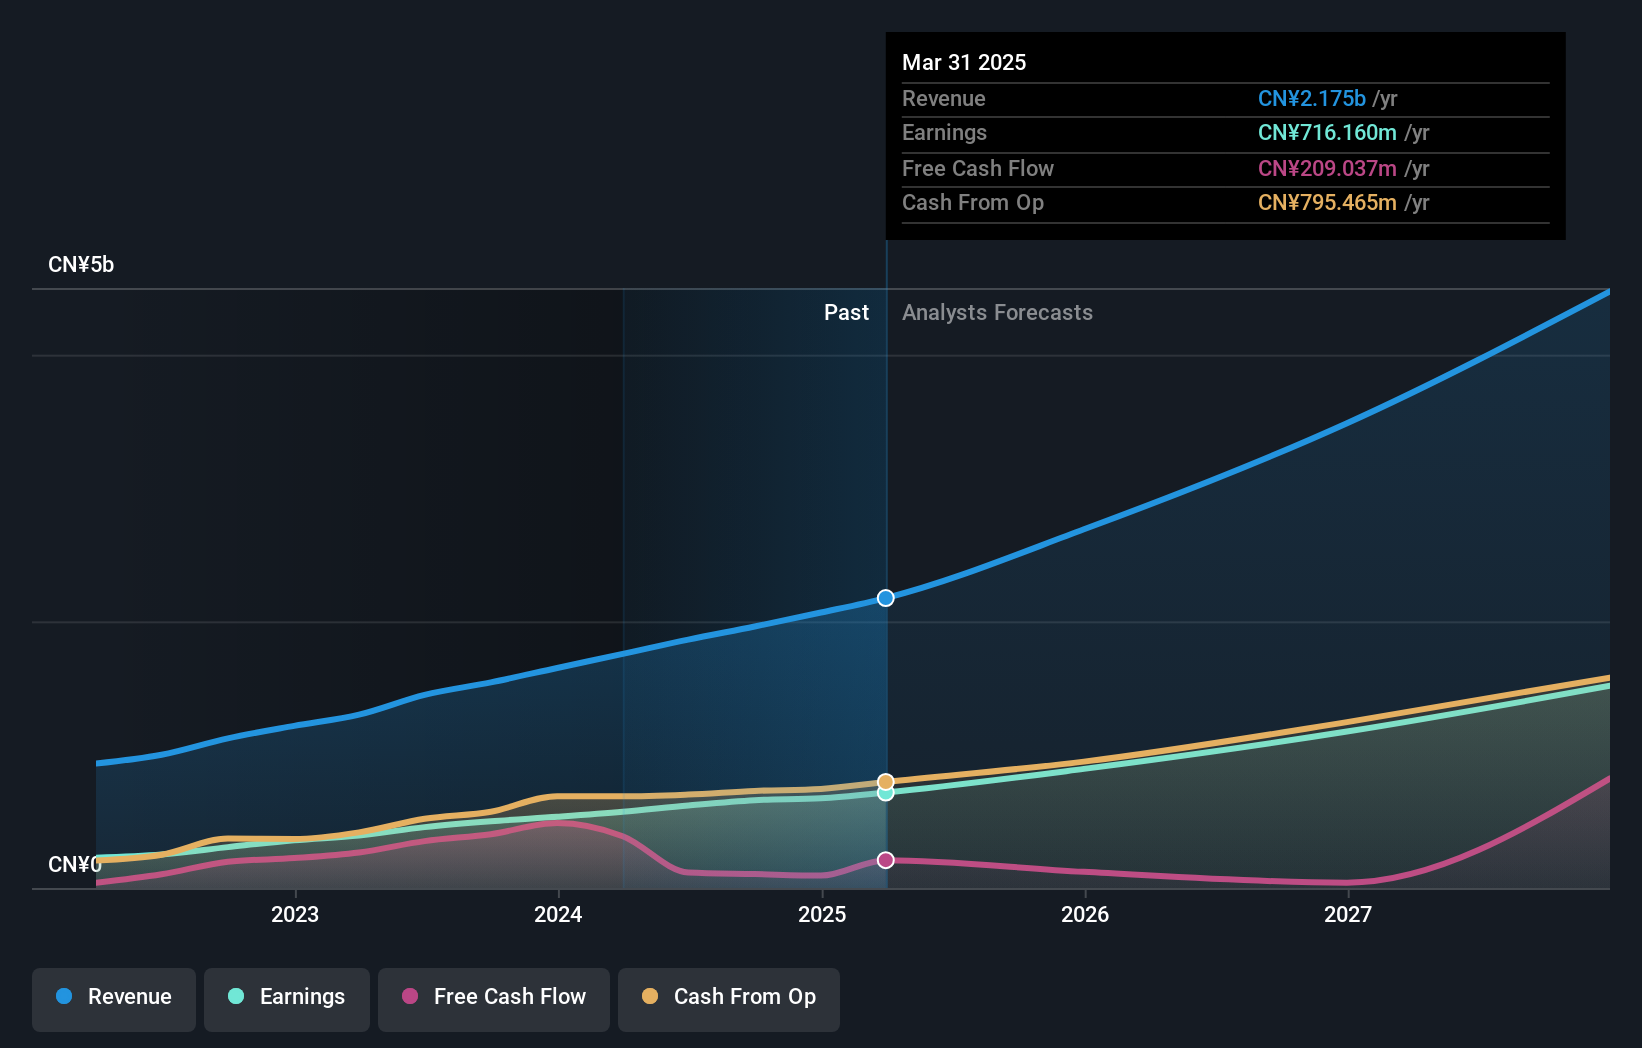This screenshot has height=1048, width=1642.
Task: Click the 2027 x-axis label
Action: 1348,914
